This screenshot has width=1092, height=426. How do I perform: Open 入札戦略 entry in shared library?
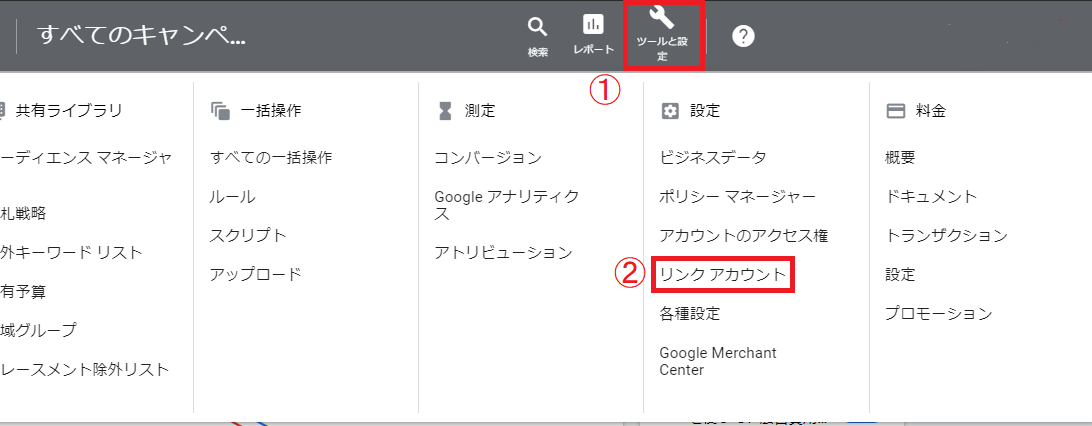click(x=24, y=214)
